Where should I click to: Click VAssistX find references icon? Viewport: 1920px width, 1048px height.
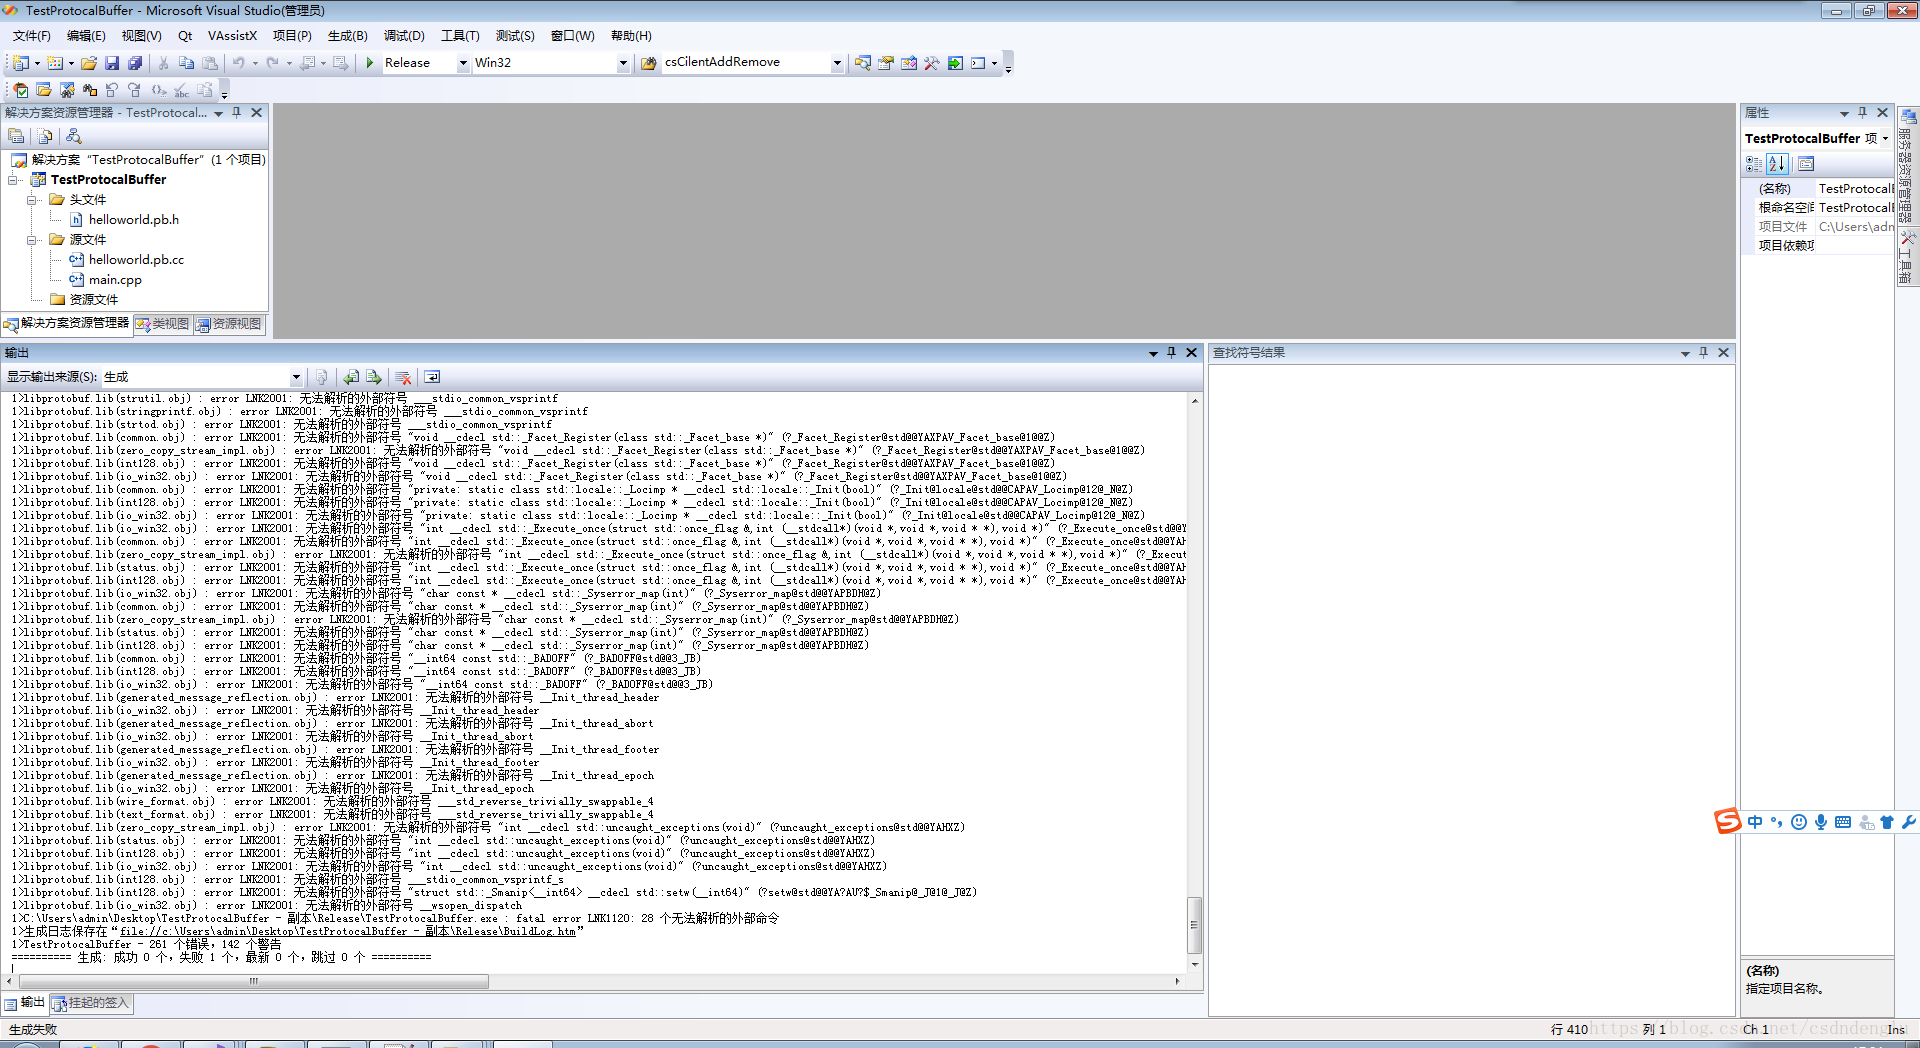point(90,90)
